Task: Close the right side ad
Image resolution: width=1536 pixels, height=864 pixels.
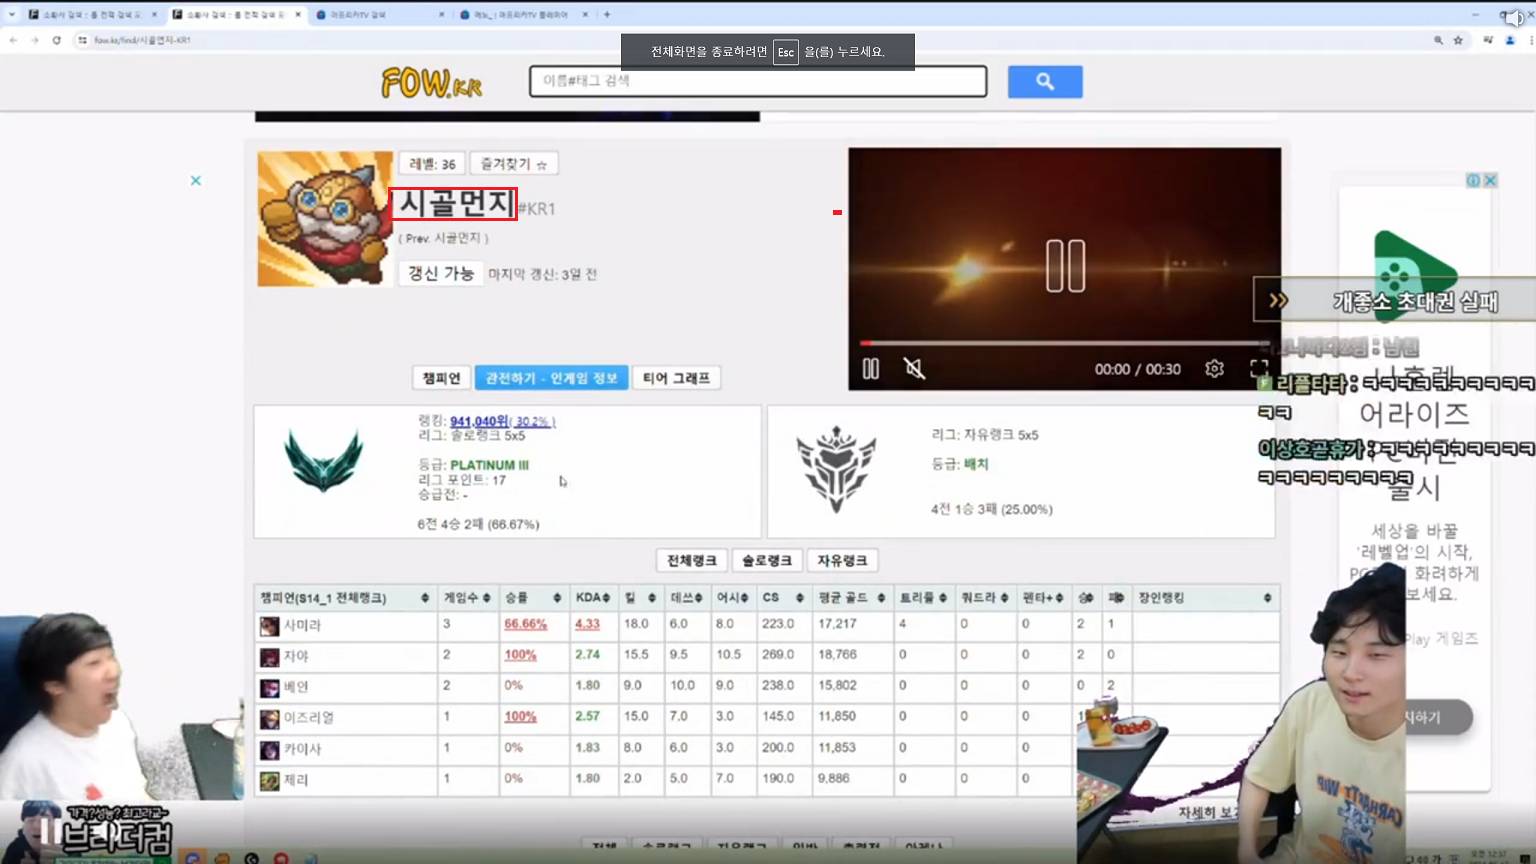Action: click(x=1490, y=180)
